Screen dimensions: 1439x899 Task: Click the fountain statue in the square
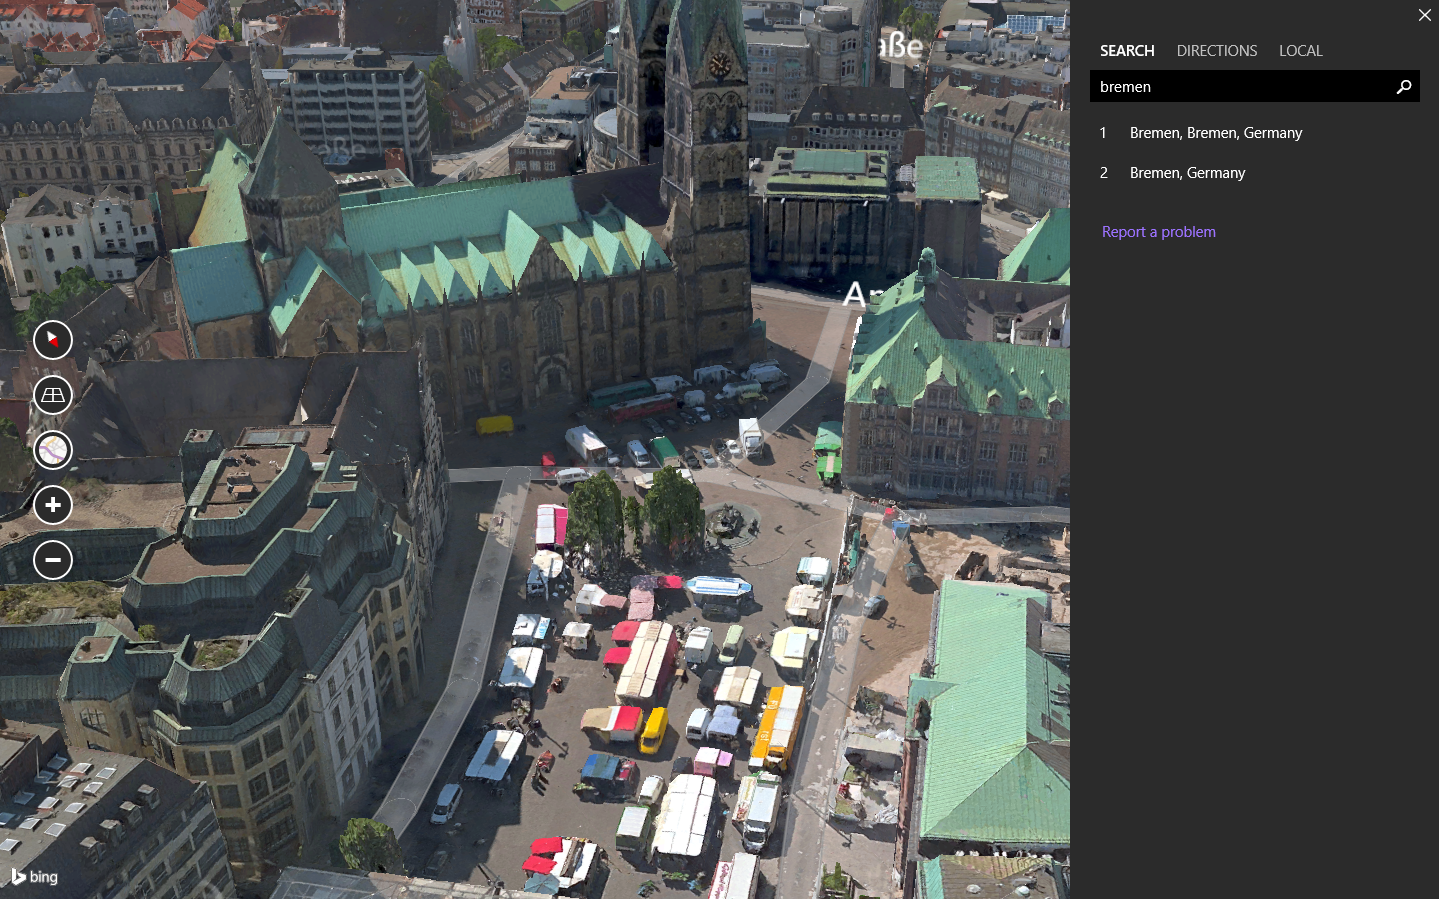[729, 520]
